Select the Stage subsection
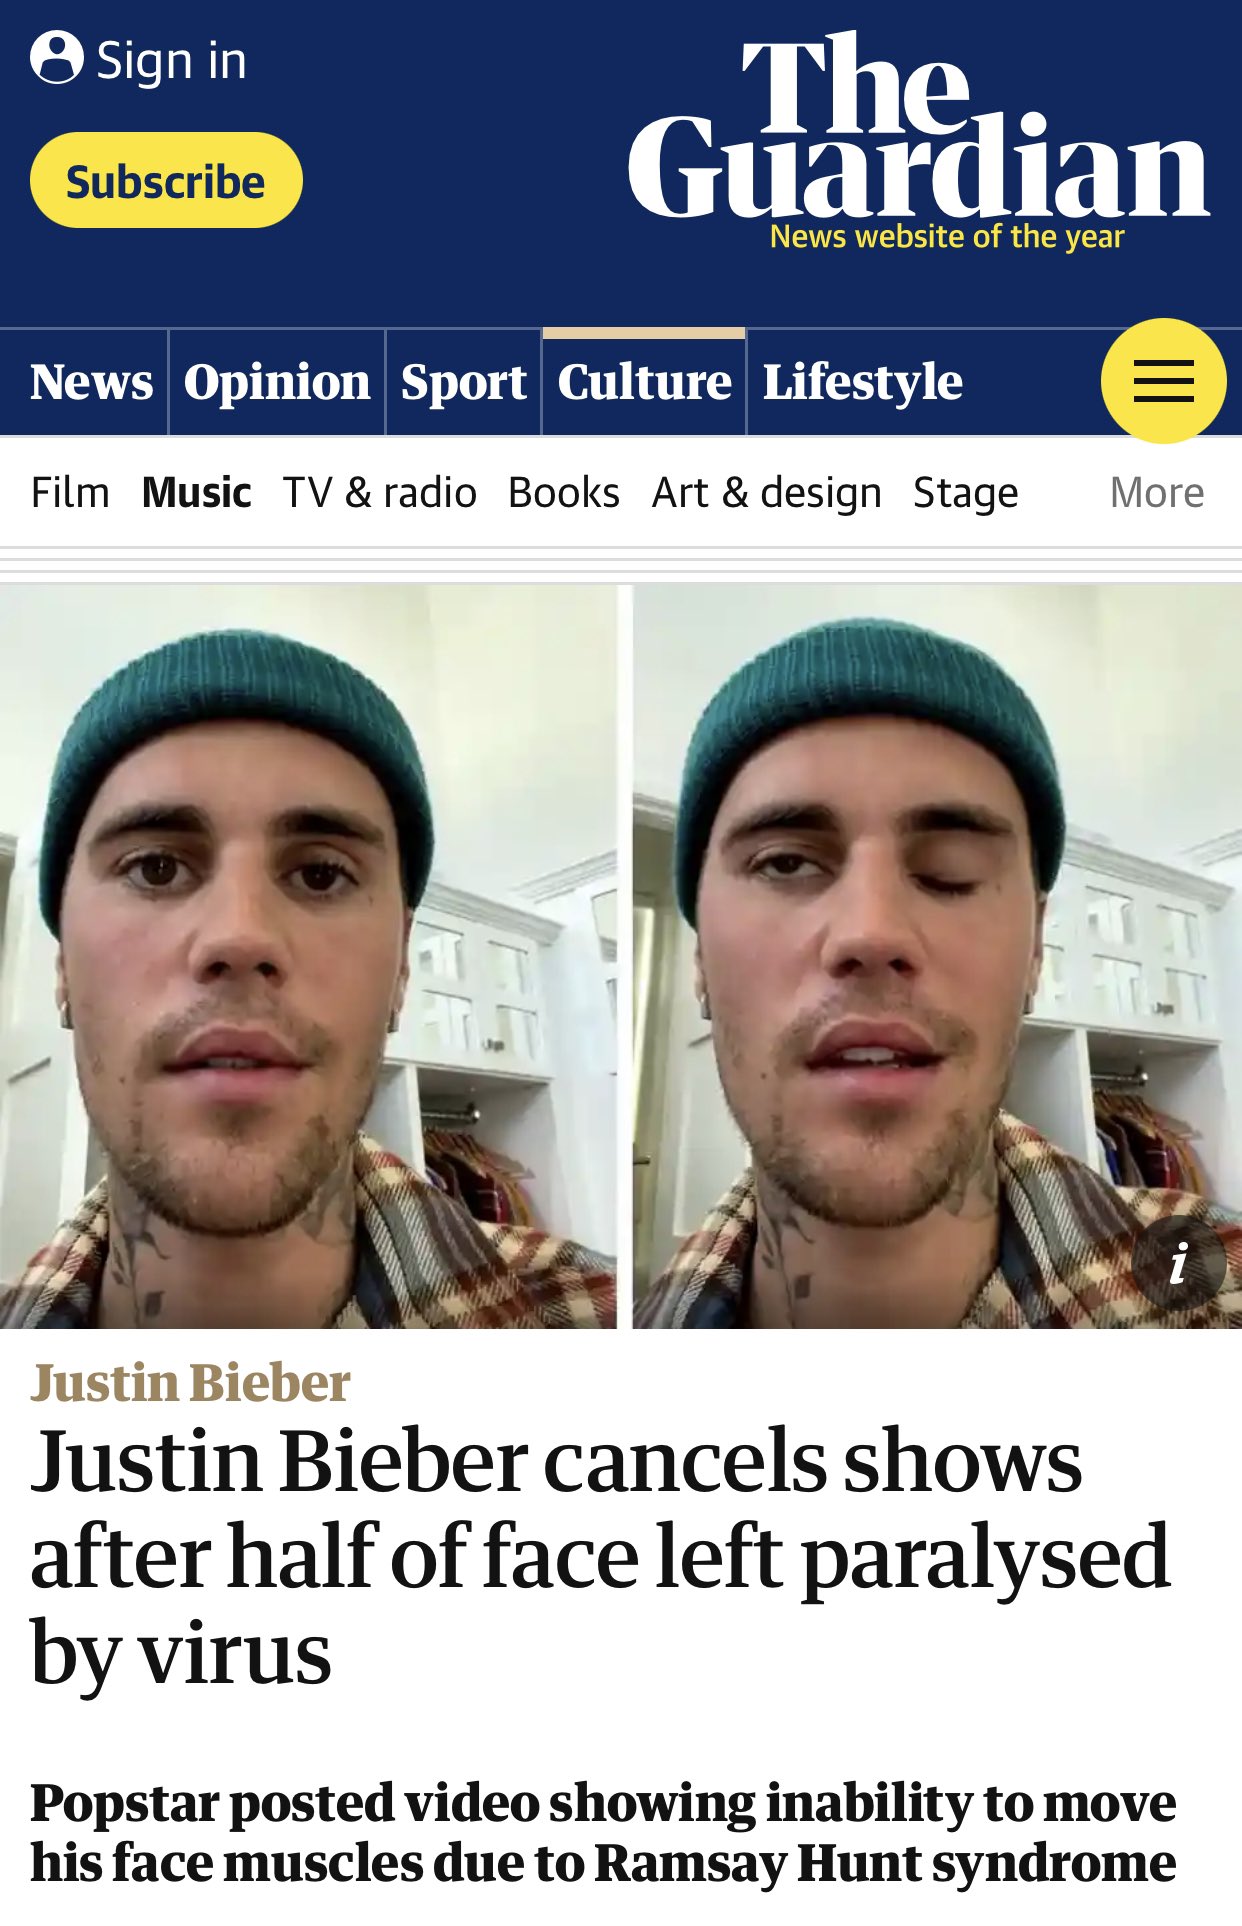The width and height of the screenshot is (1242, 1926). coord(966,493)
